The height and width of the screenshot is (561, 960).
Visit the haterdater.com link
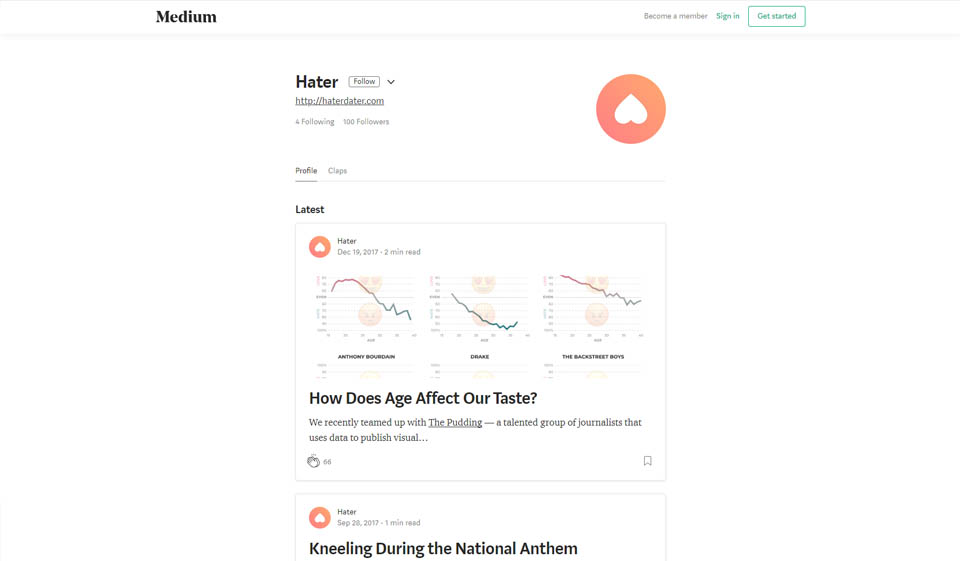339,101
